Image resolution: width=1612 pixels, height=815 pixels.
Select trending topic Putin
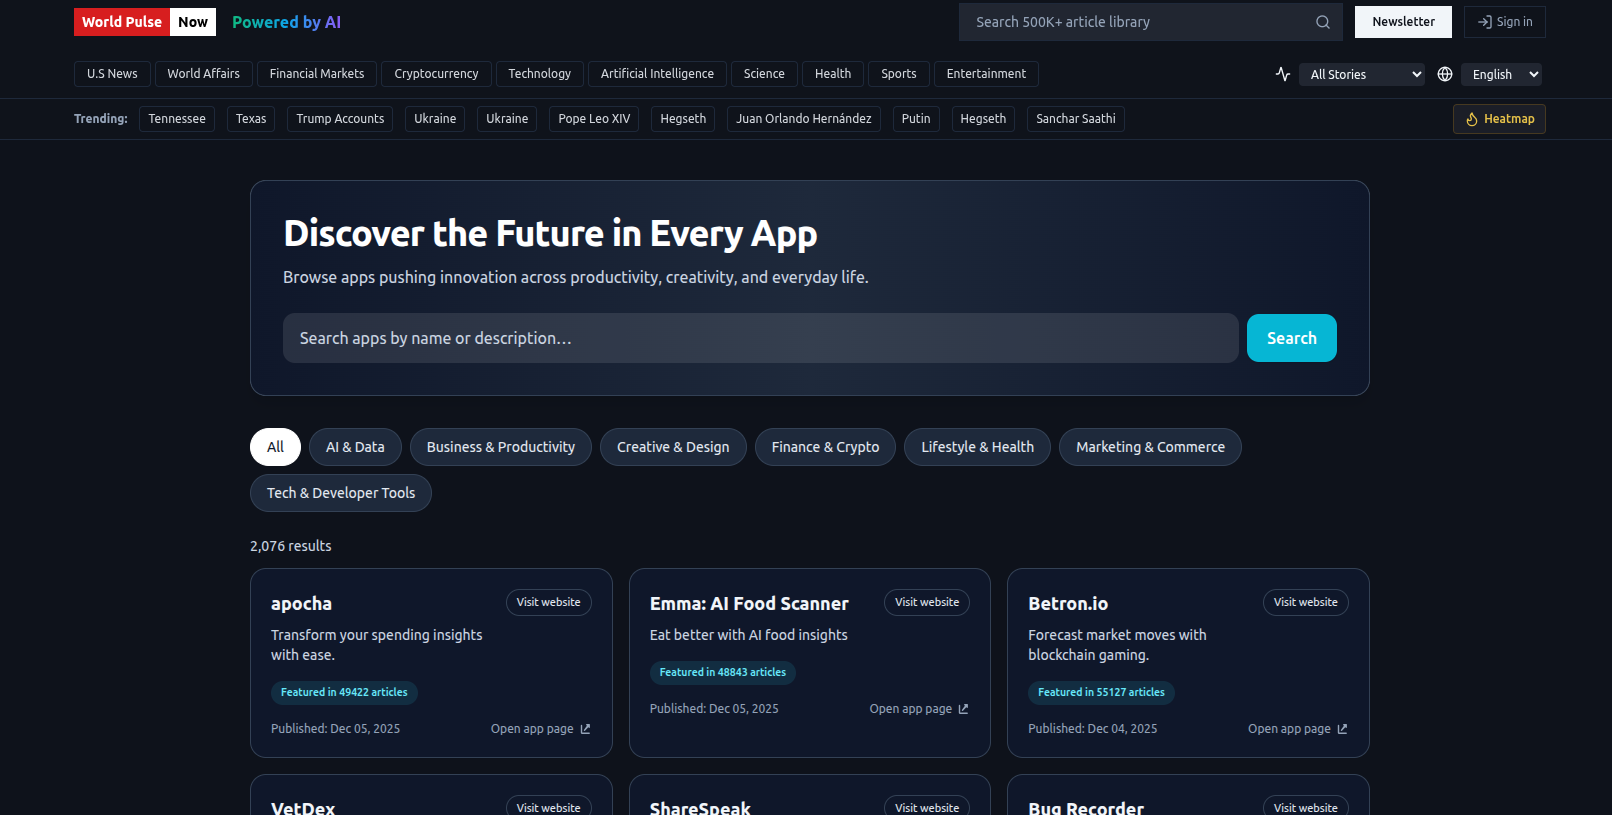916,119
